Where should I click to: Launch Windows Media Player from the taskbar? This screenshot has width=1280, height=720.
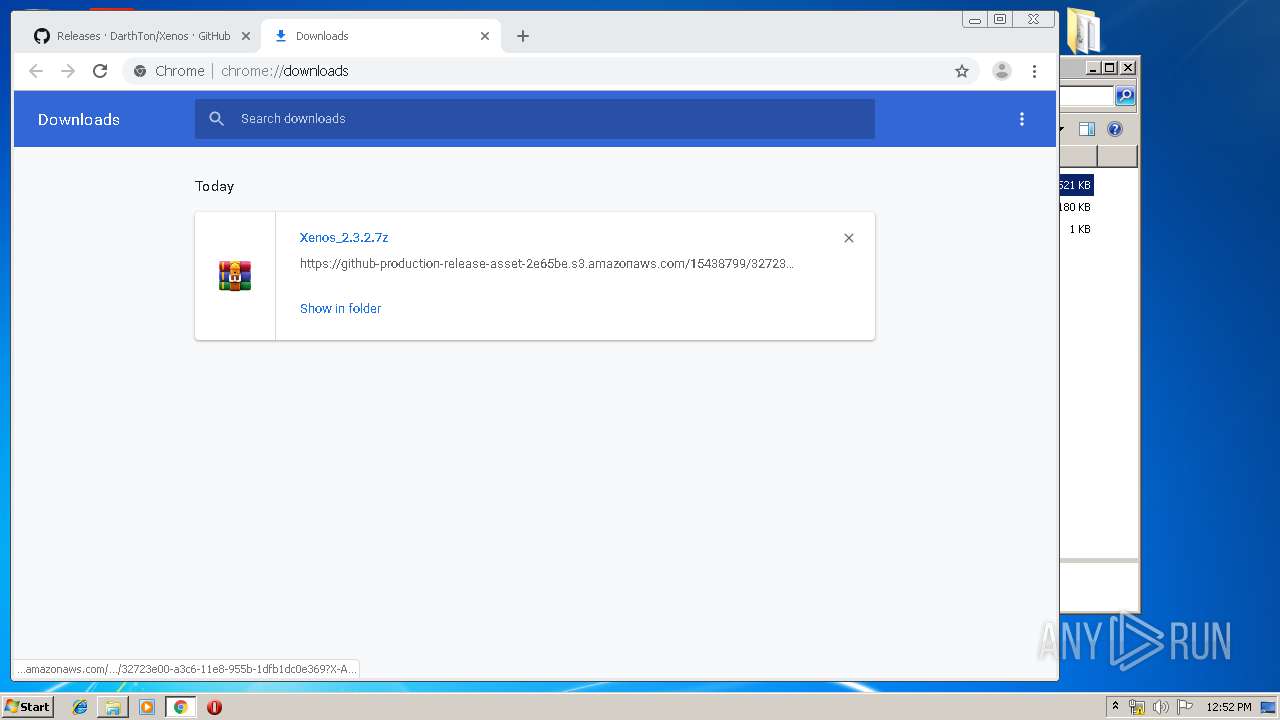[x=147, y=707]
